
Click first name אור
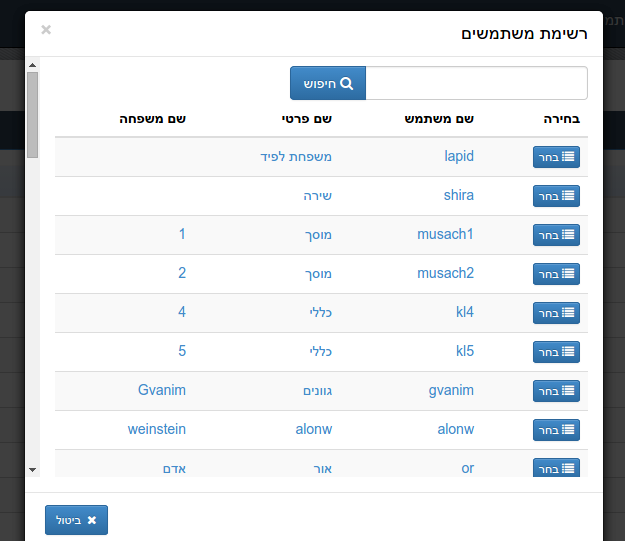click(322, 469)
